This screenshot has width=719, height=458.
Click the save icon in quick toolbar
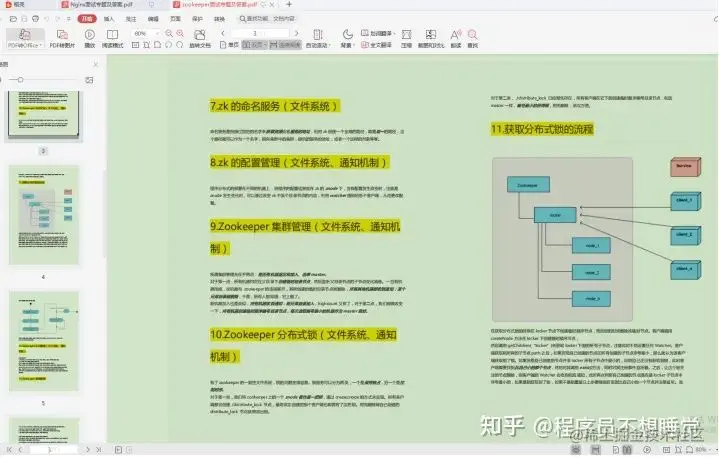click(x=24, y=19)
